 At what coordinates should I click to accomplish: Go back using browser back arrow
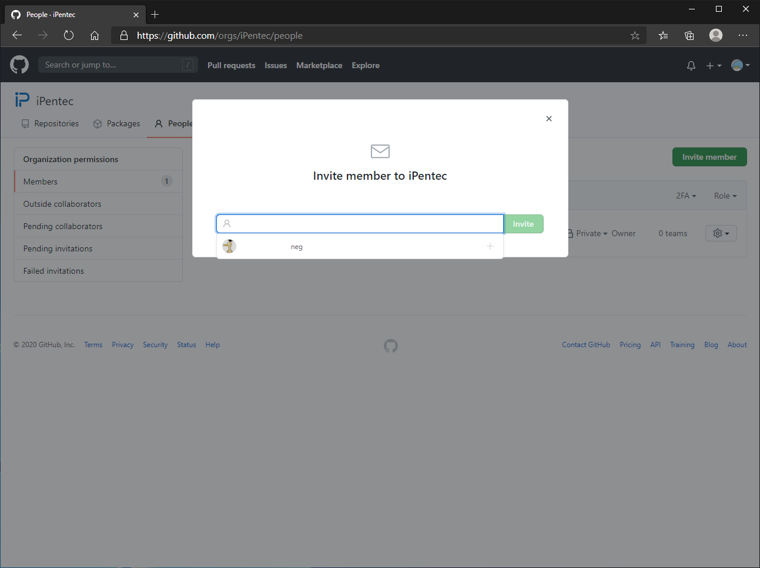(17, 35)
